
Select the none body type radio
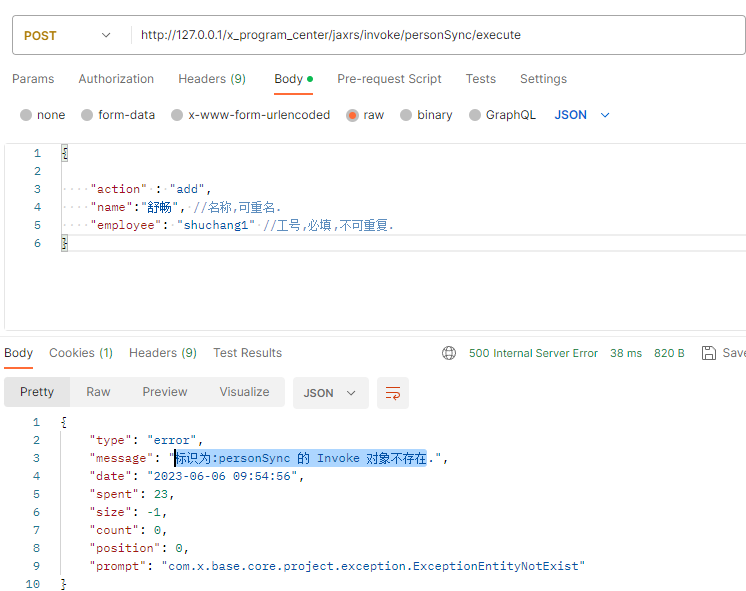26,115
